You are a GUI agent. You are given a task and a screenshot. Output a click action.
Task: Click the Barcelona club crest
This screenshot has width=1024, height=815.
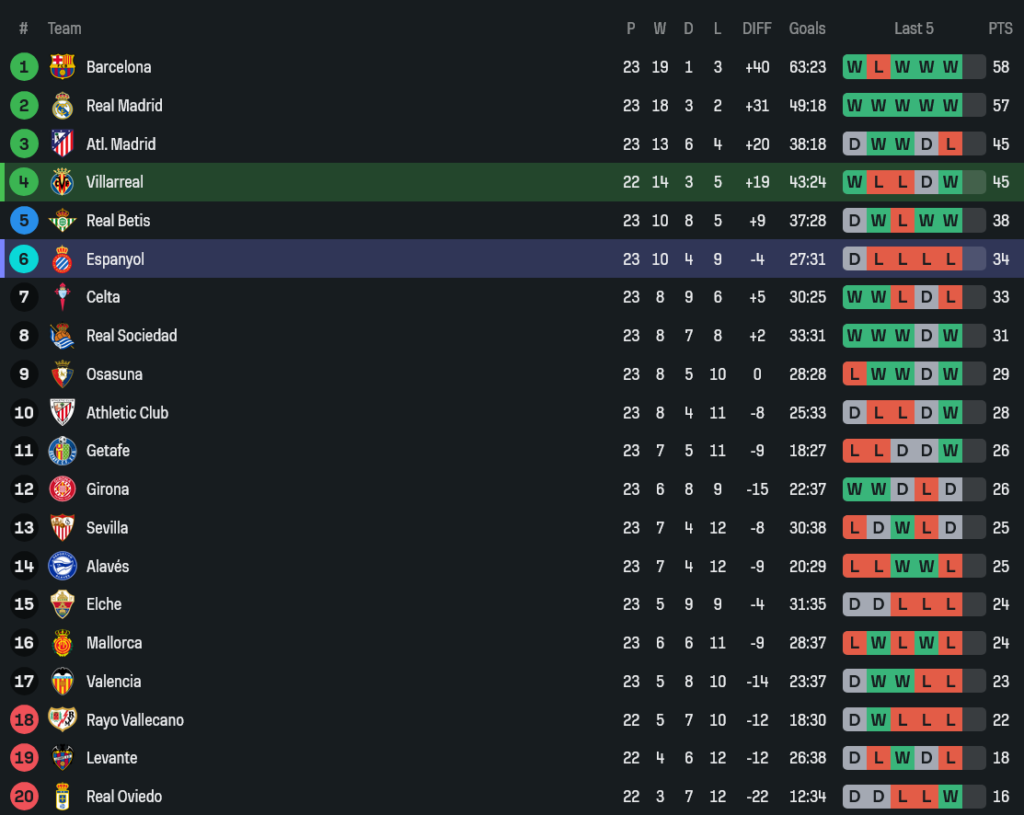tap(62, 67)
